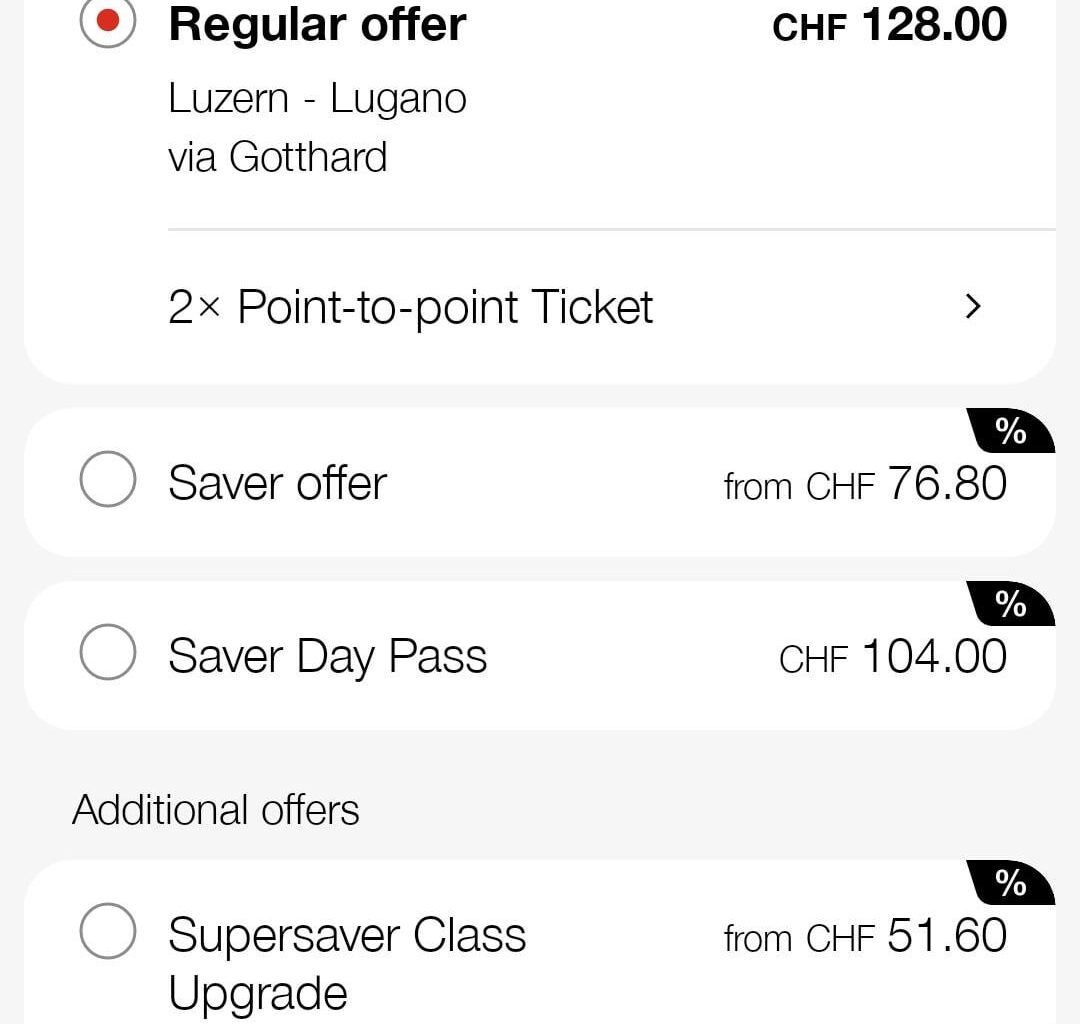Screen dimensions: 1080x1024
Task: Select Supersaver Class Upgrade radio button
Action: (x=108, y=931)
